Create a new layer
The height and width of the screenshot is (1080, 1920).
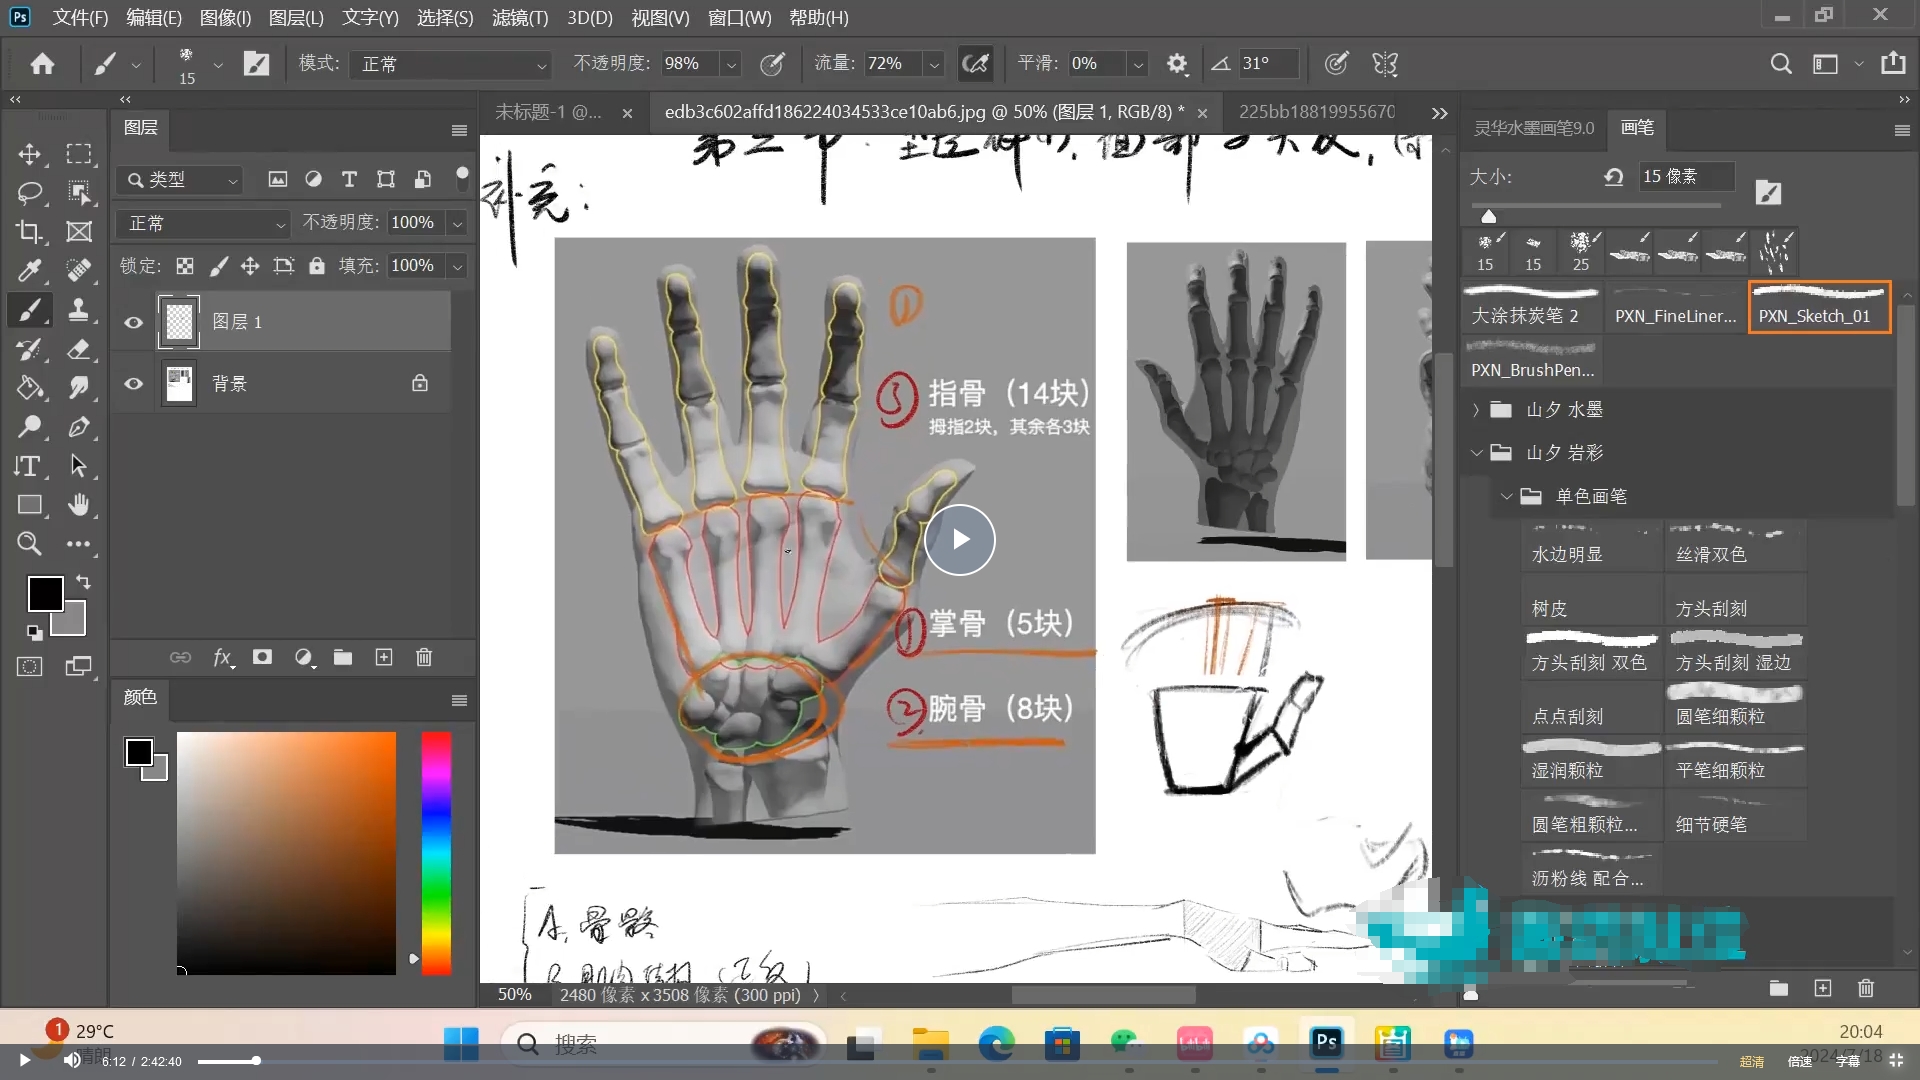tap(384, 657)
